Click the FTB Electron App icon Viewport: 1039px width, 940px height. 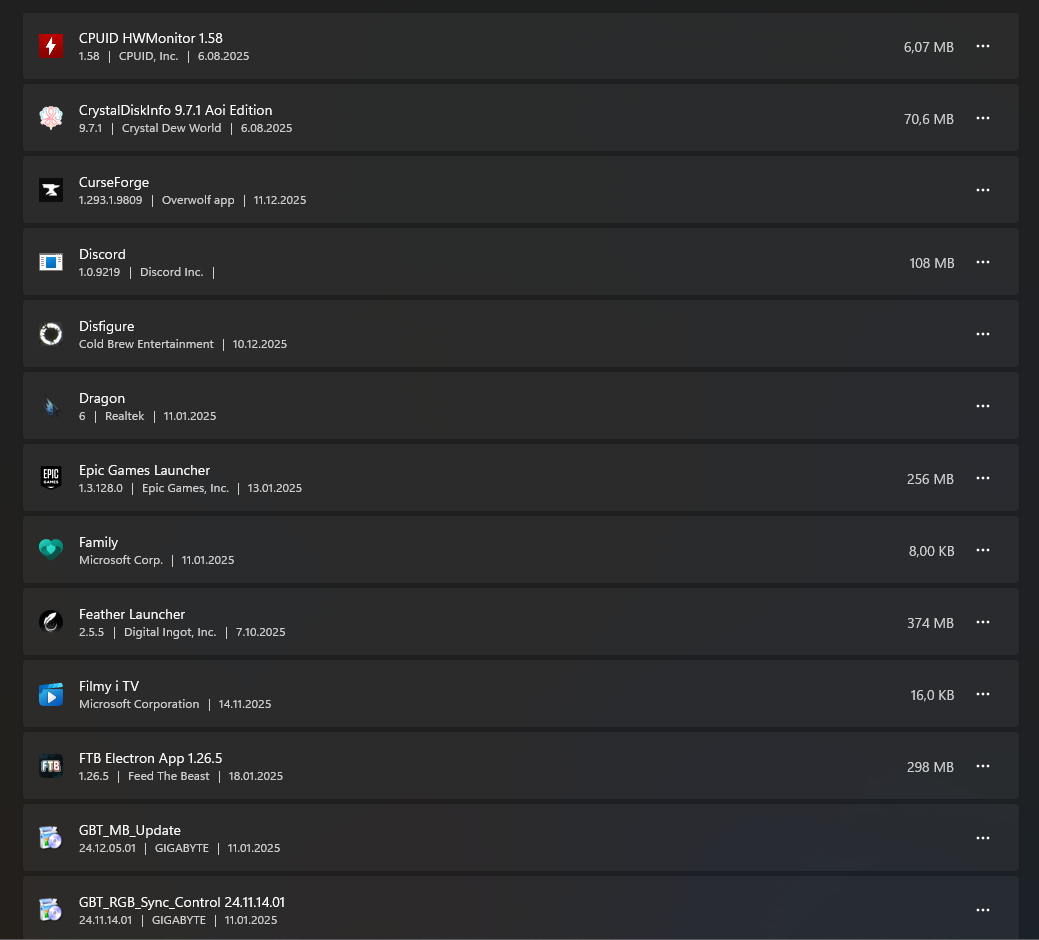pos(51,766)
